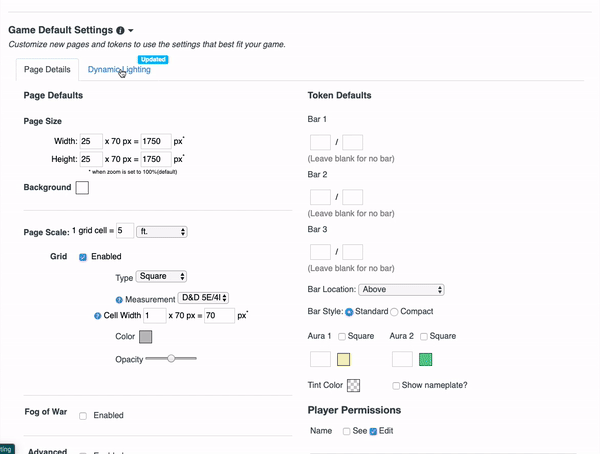Select the Page Details tab

47,70
